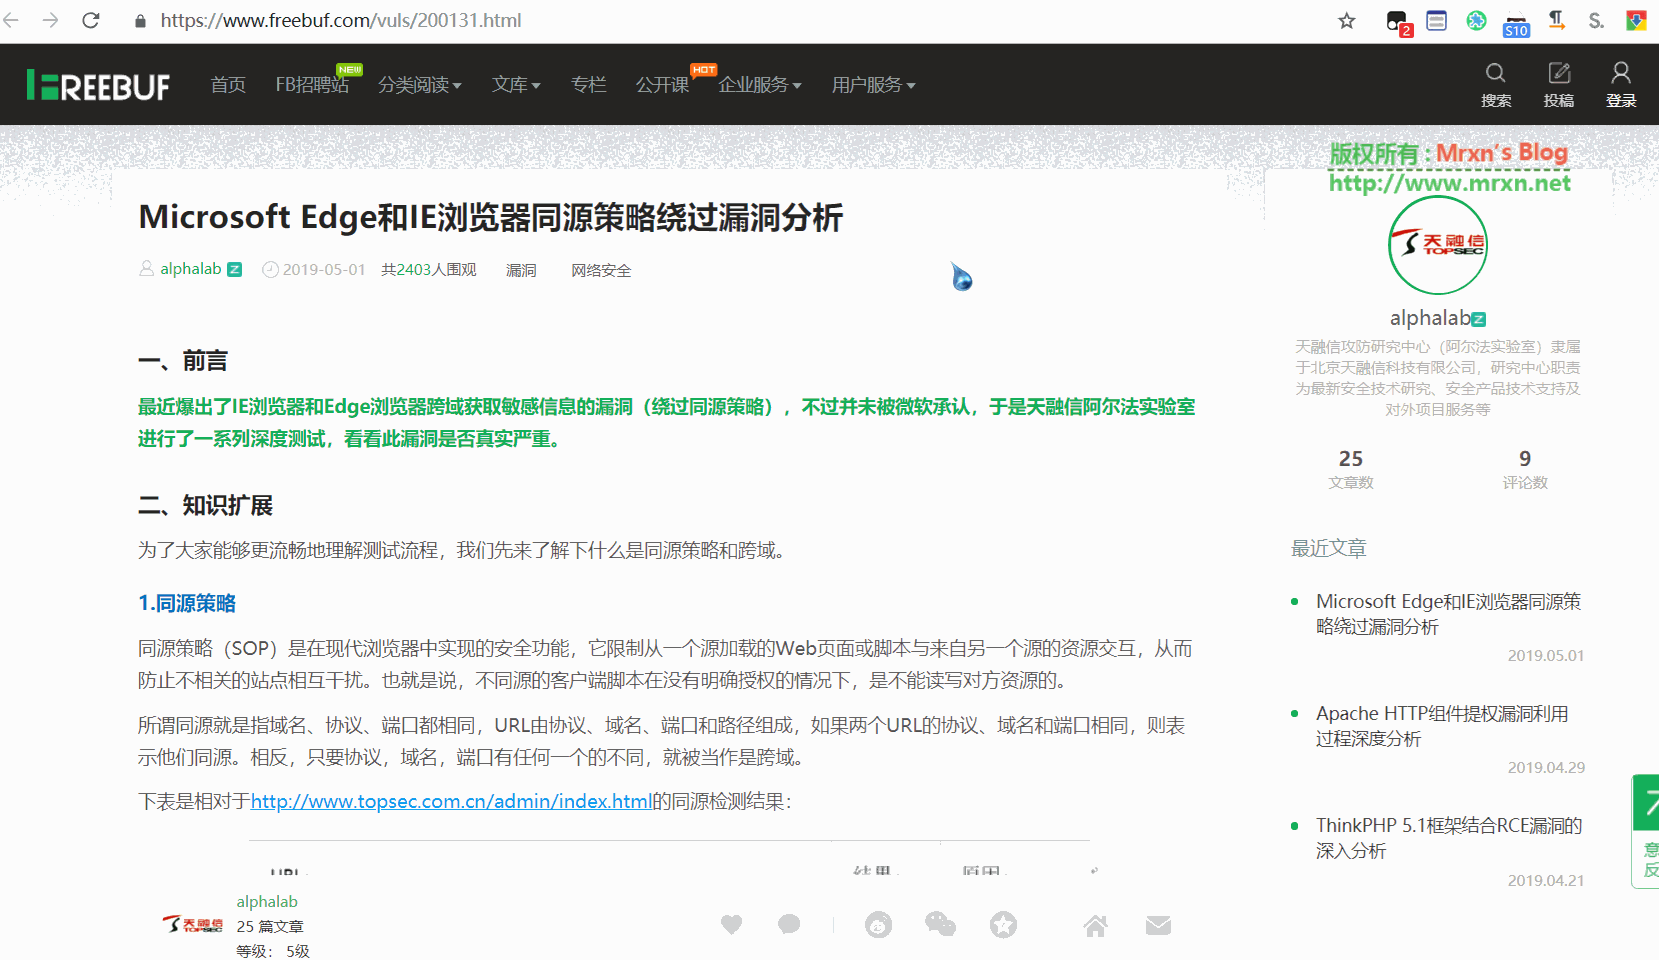Click the alphalab author link under title
This screenshot has height=960, width=1659.
click(x=191, y=269)
